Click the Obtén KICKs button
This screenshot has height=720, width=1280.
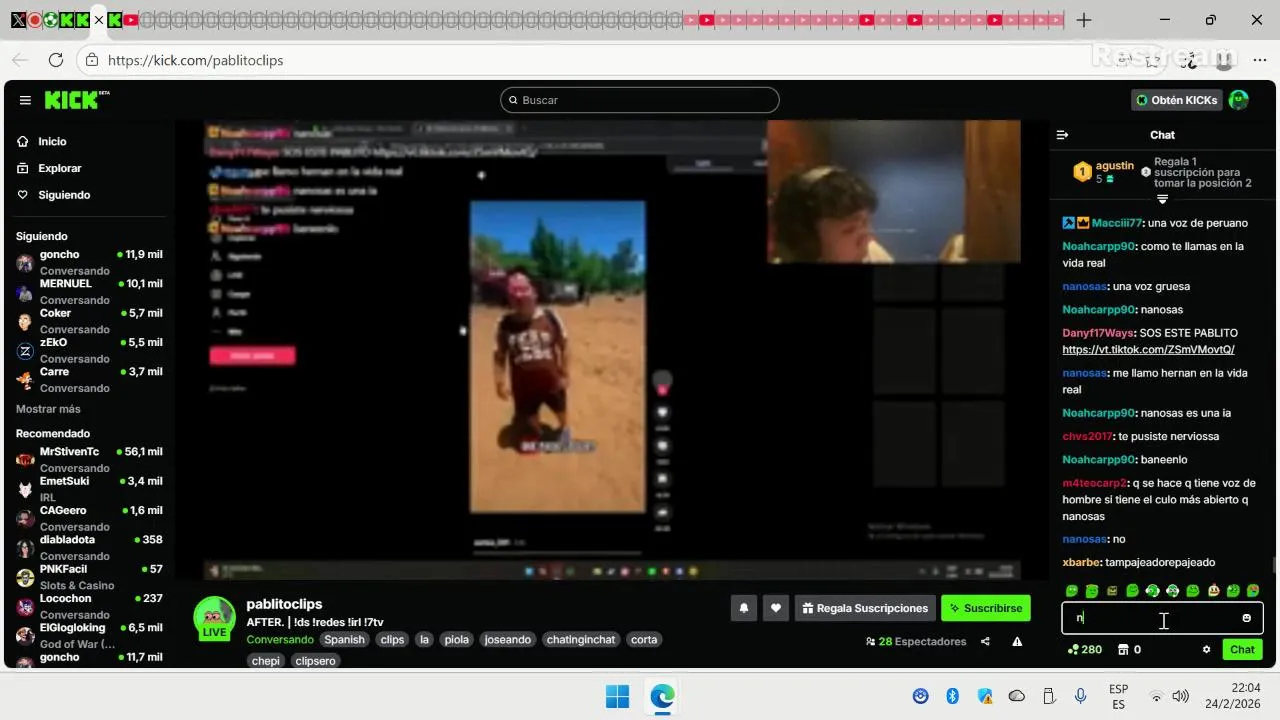pos(1177,100)
